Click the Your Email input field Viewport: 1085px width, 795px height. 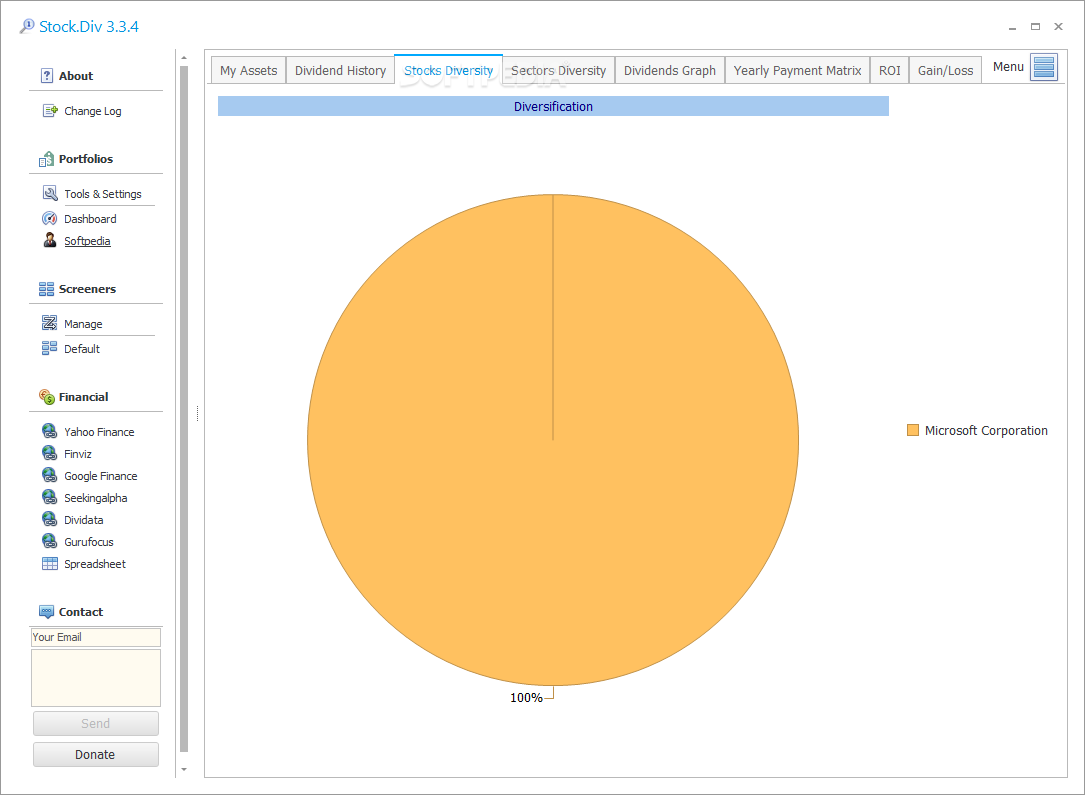(x=95, y=637)
